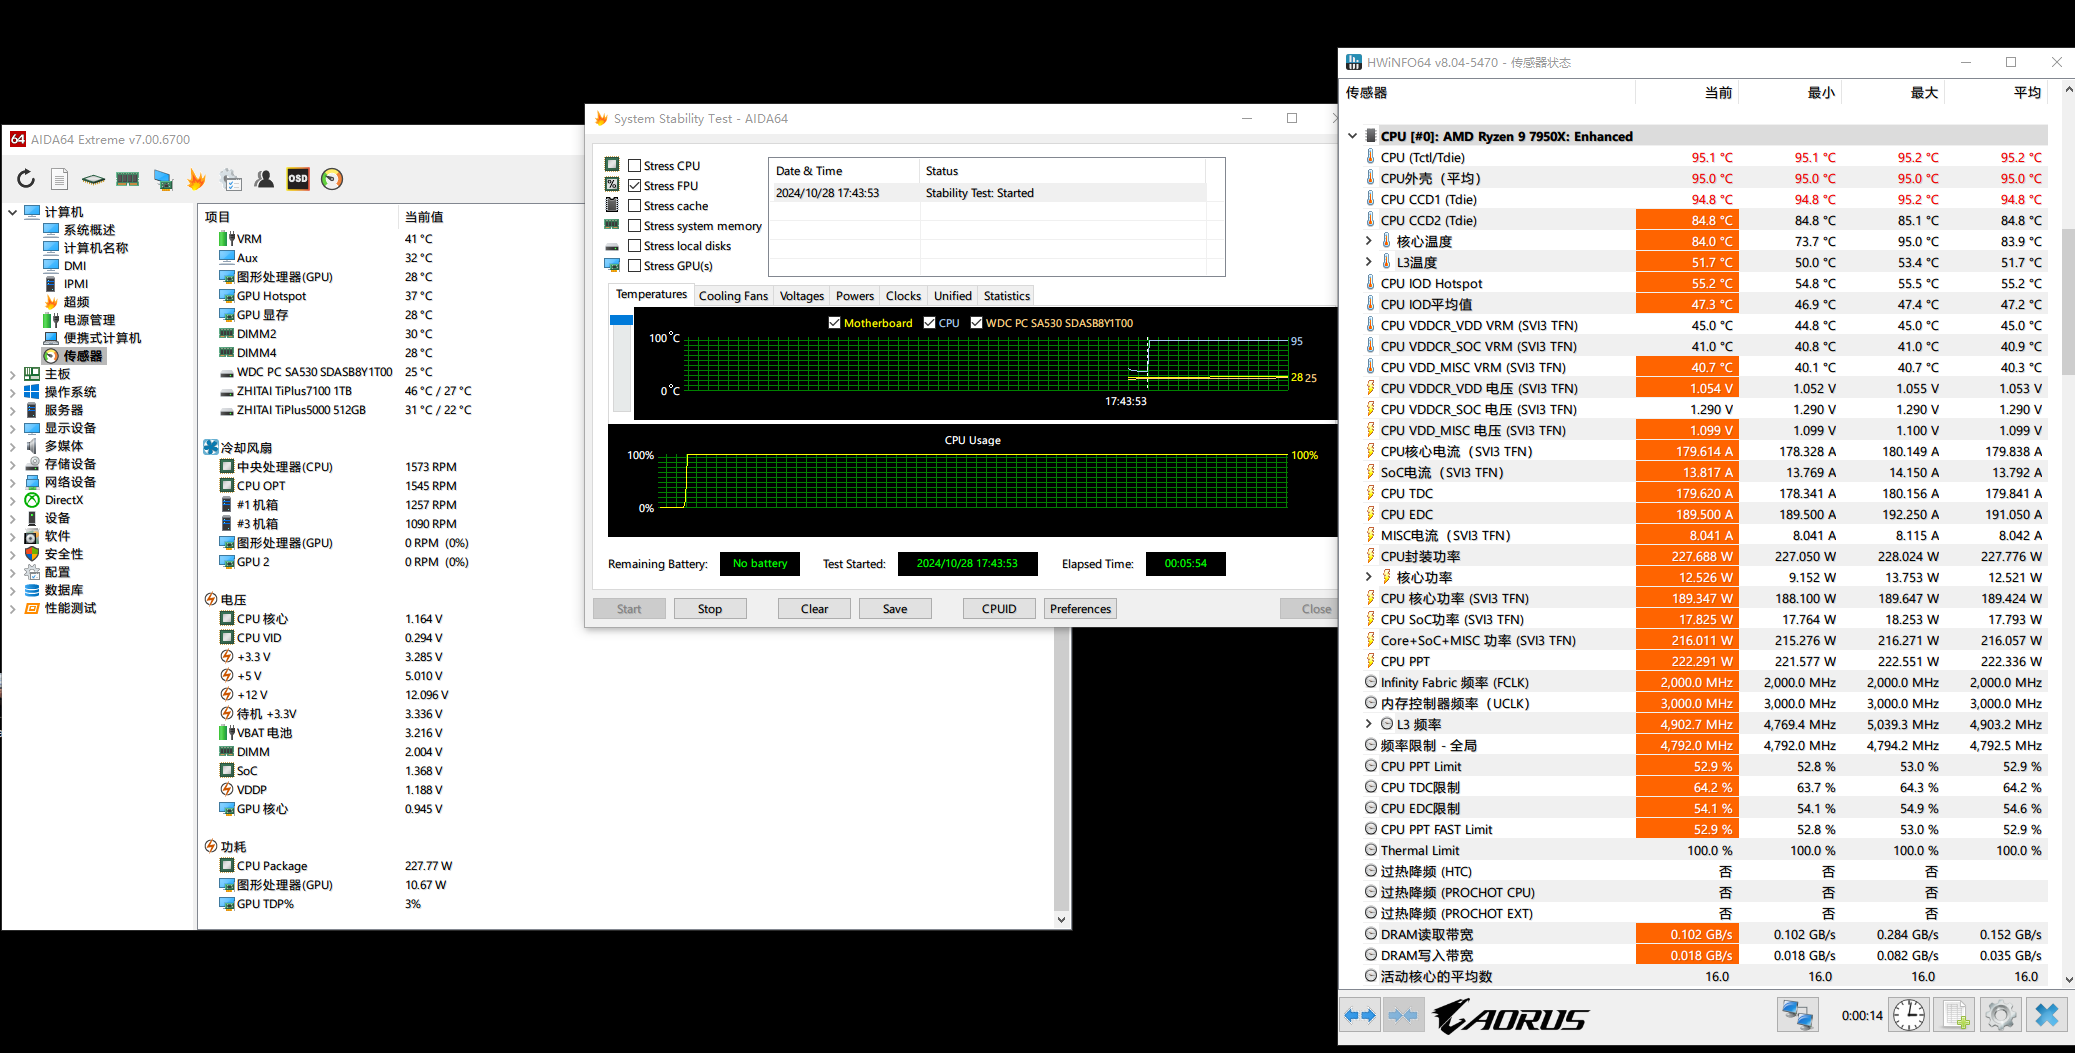The image size is (2075, 1053).
Task: Click the clock icon in HWiNFO status bar
Action: (1908, 1015)
